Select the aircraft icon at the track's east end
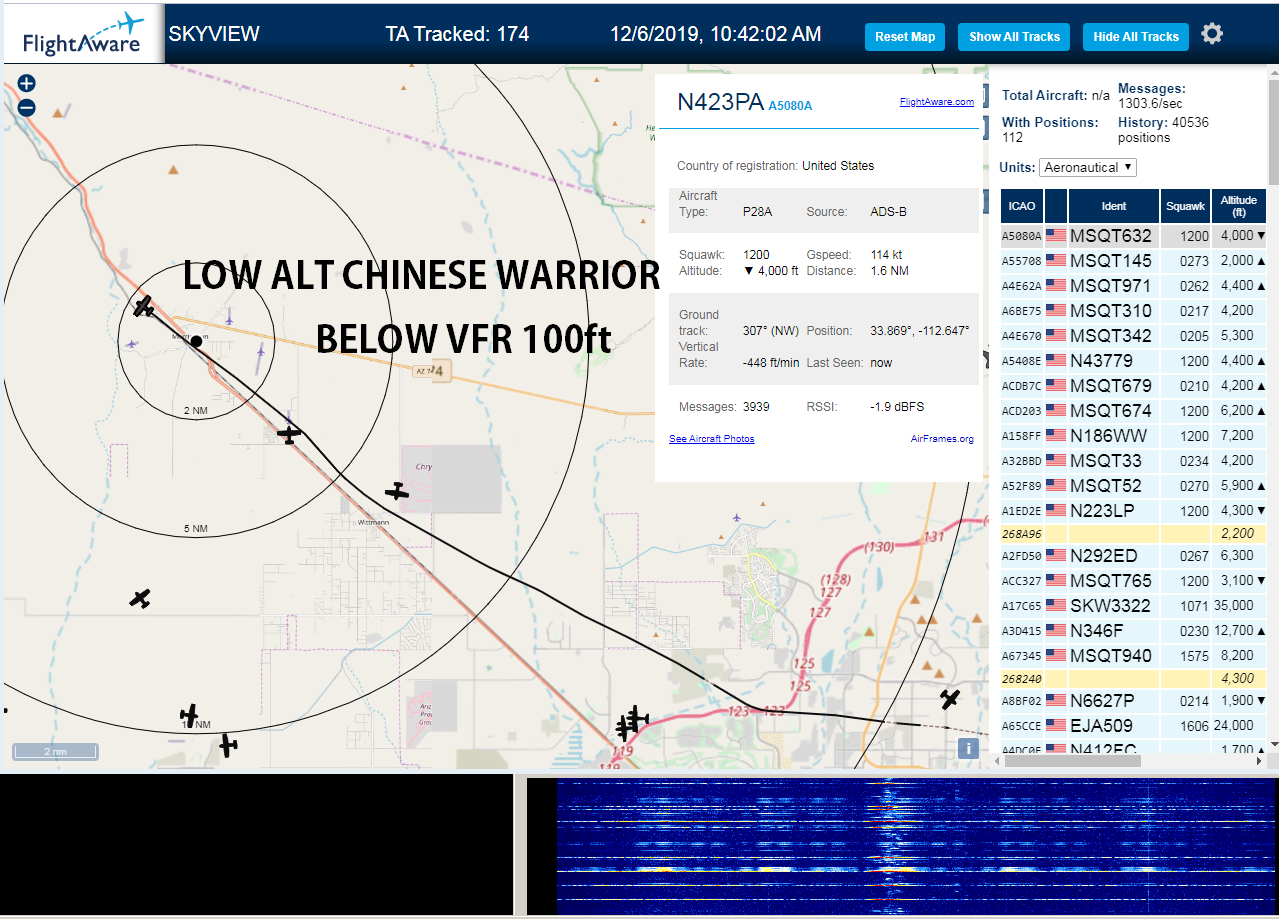 [x=950, y=699]
